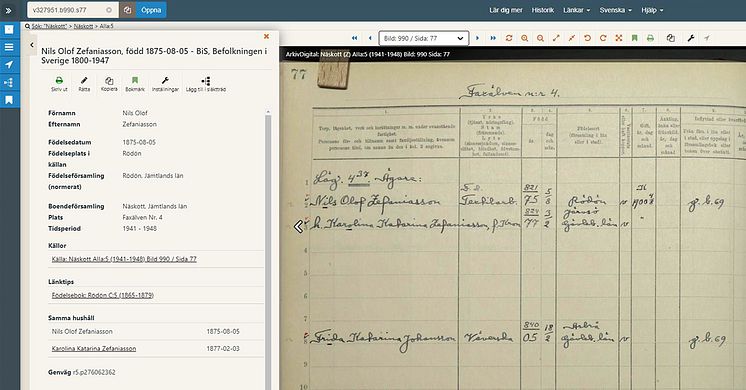Open the Länkar menu
Screen dimensions: 746x390
click(x=576, y=10)
